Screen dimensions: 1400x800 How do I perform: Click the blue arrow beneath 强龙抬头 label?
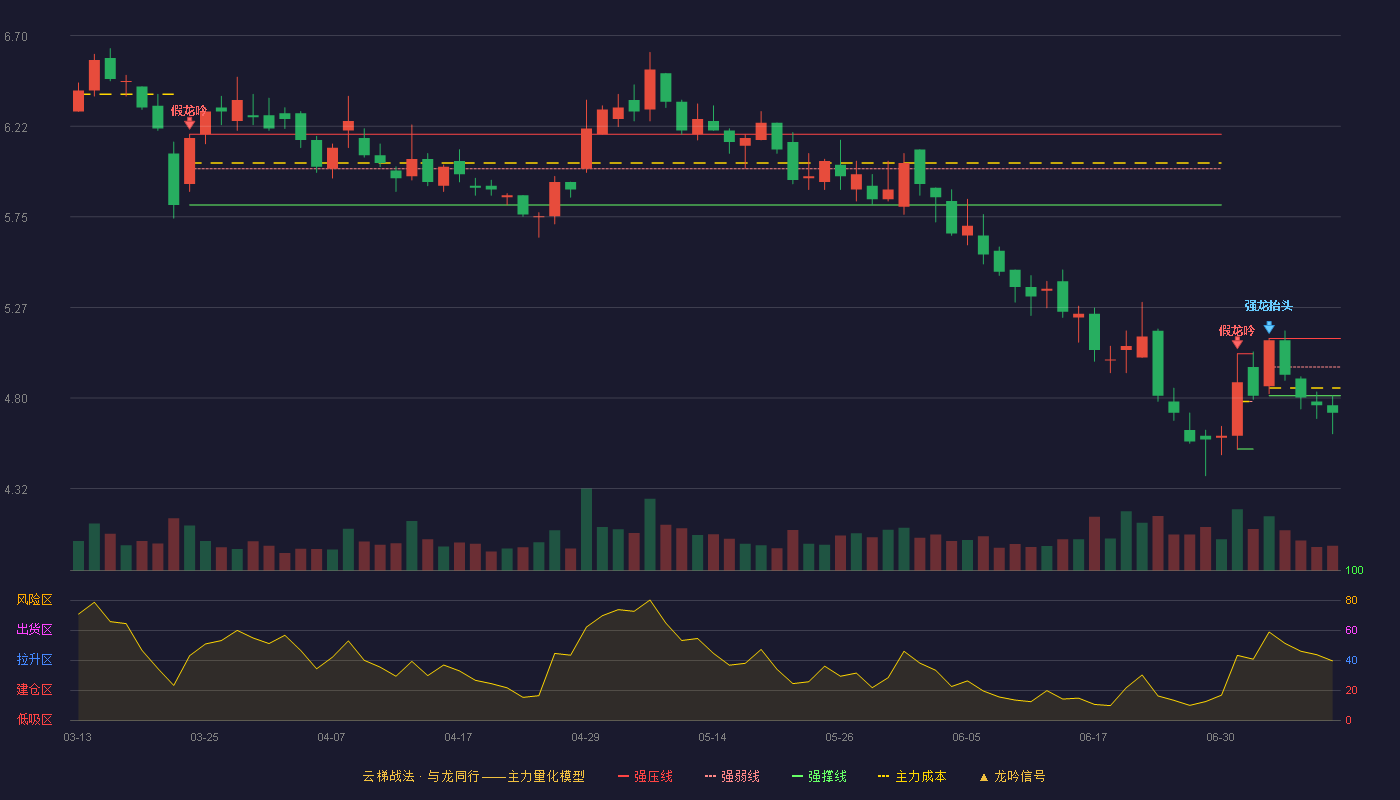pos(1269,327)
